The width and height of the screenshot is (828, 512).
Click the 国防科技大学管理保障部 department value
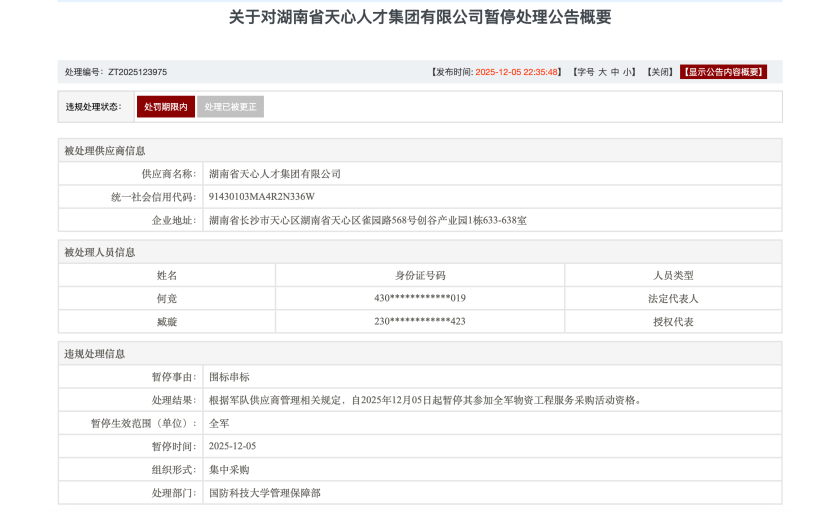(264, 493)
